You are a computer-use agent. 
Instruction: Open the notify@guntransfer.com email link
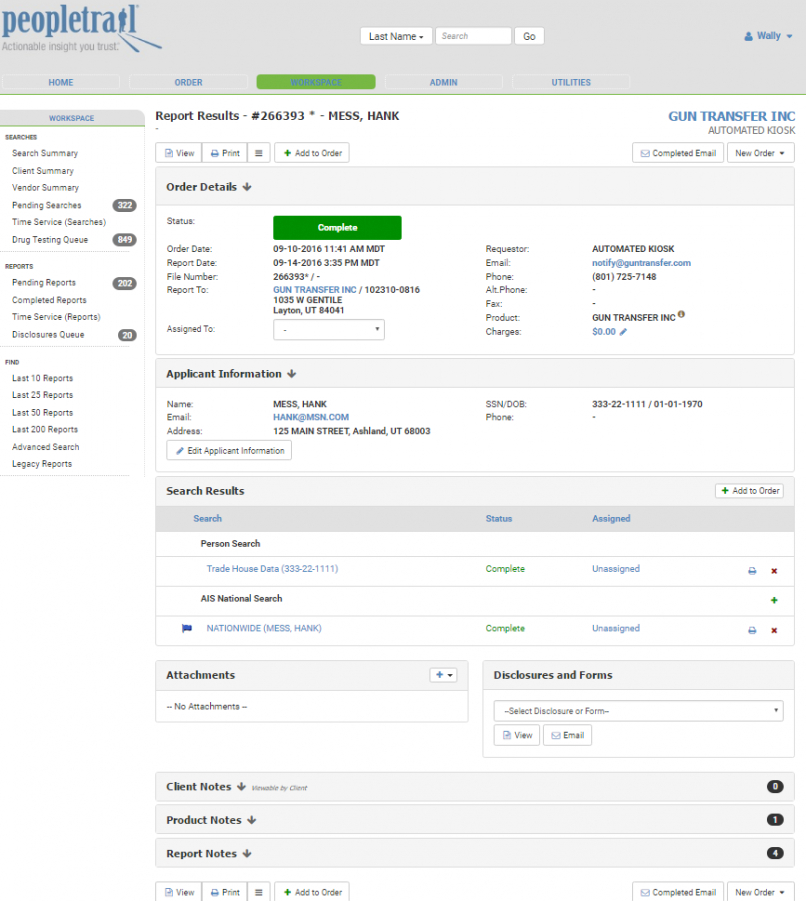click(642, 263)
